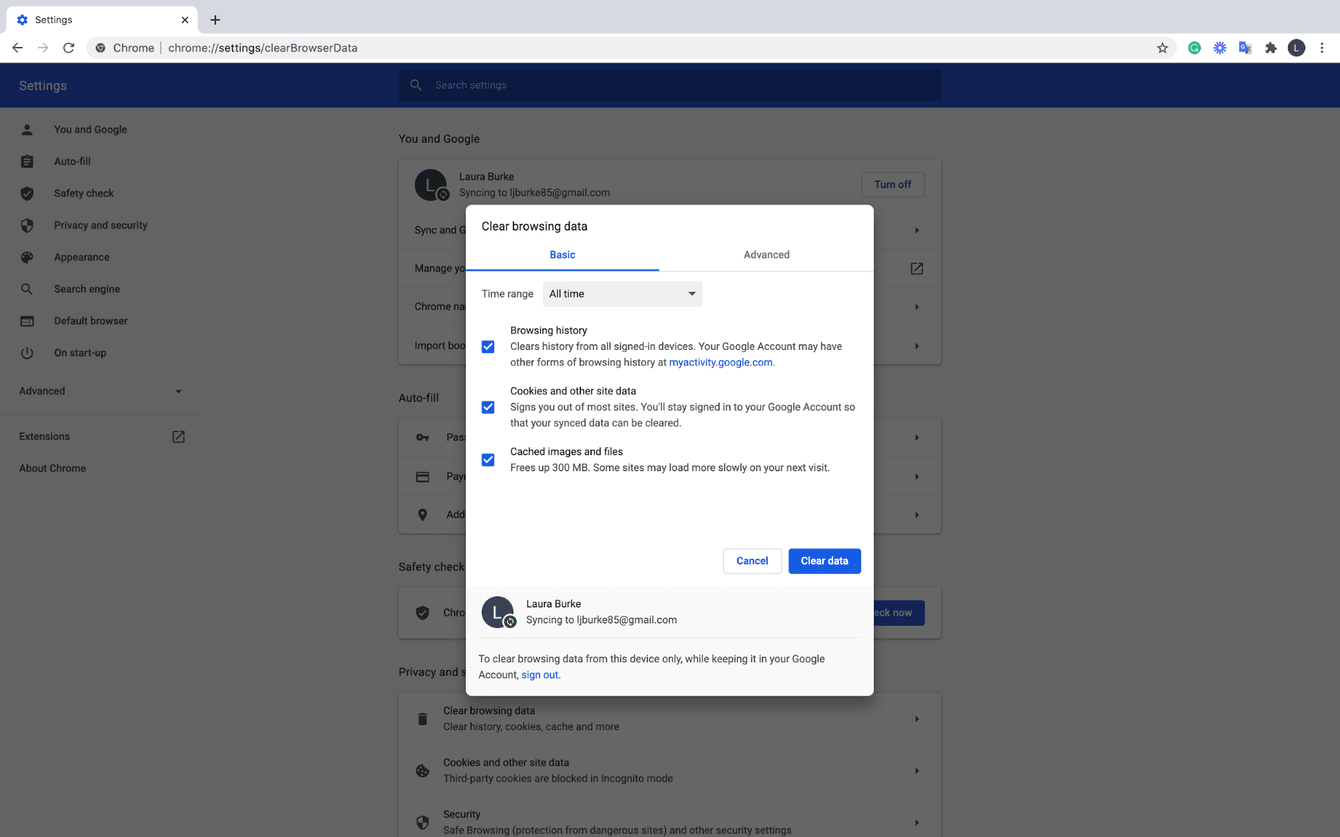The width and height of the screenshot is (1340, 837).
Task: Disable Cached images and files
Action: pyautogui.click(x=488, y=459)
